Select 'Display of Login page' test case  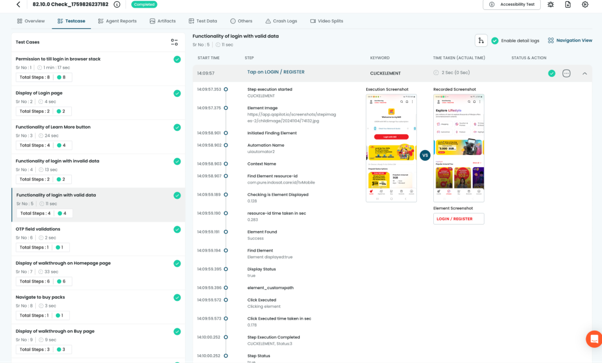click(98, 102)
